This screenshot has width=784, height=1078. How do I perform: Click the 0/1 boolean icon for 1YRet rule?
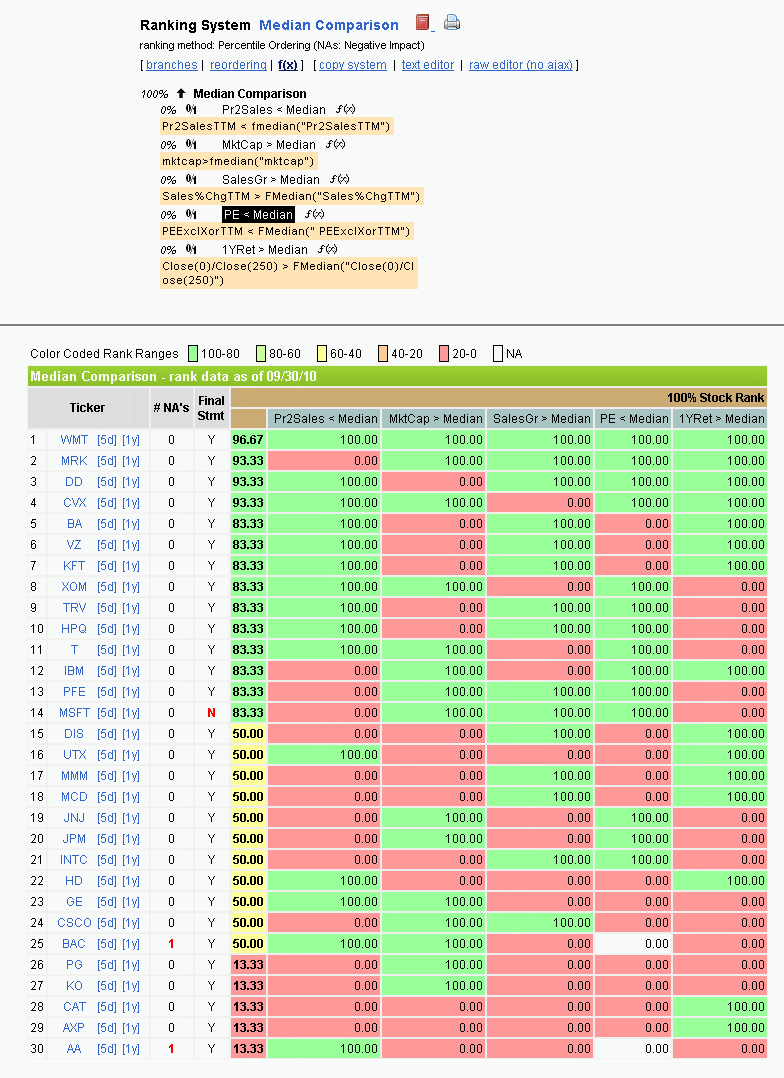[191, 250]
